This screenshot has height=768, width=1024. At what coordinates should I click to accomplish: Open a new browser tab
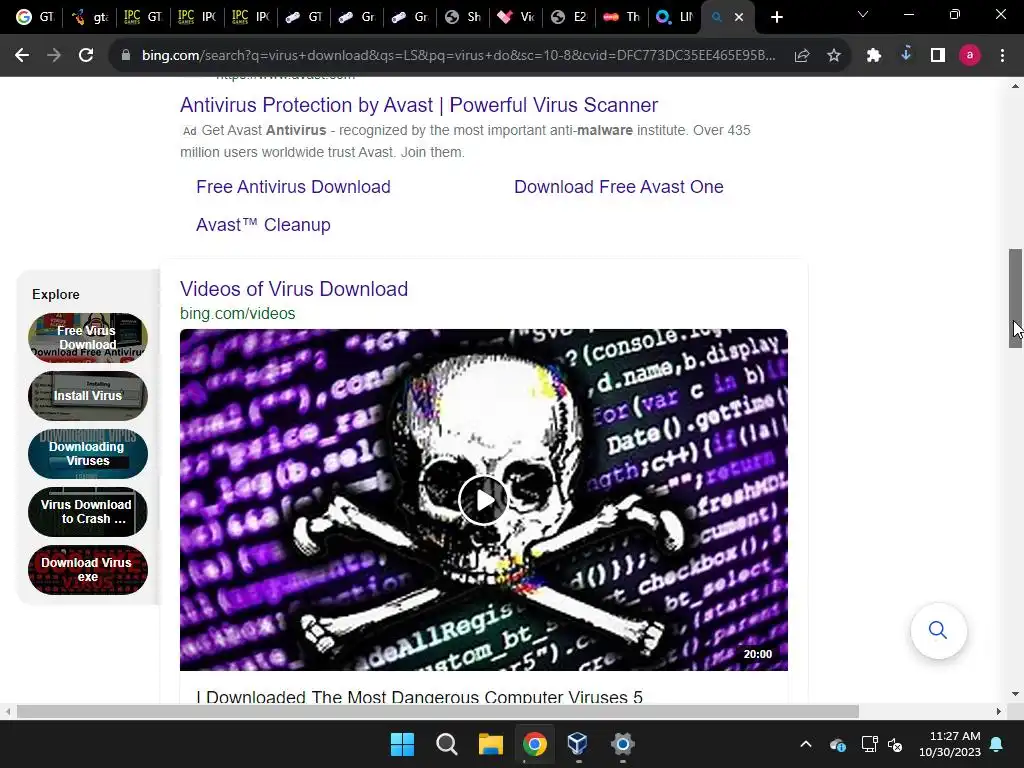(776, 17)
